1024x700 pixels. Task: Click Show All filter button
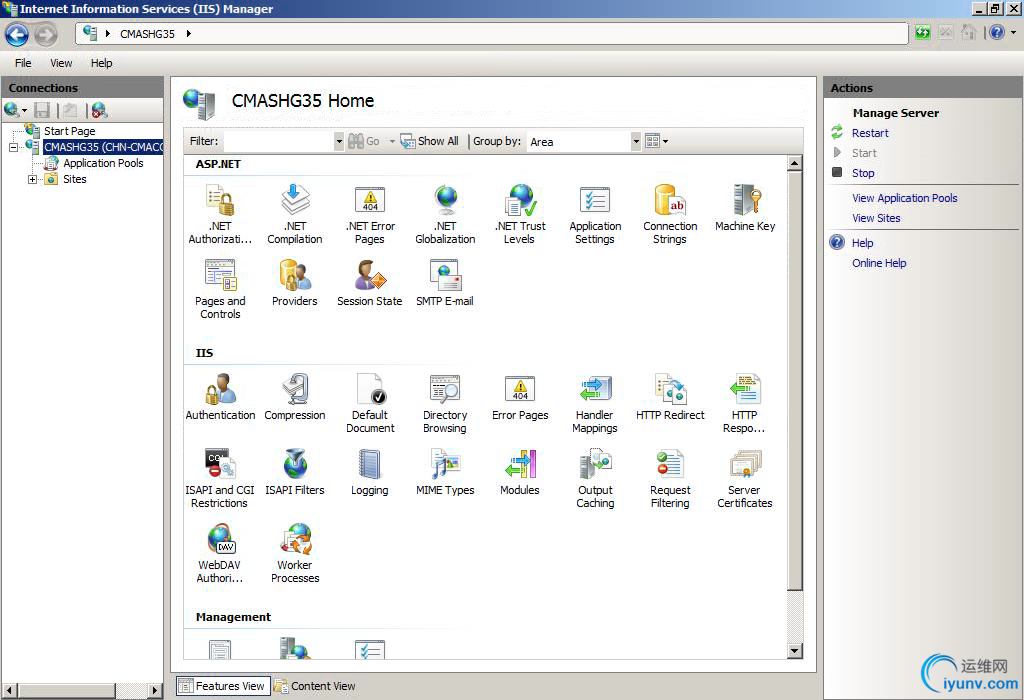[x=430, y=141]
